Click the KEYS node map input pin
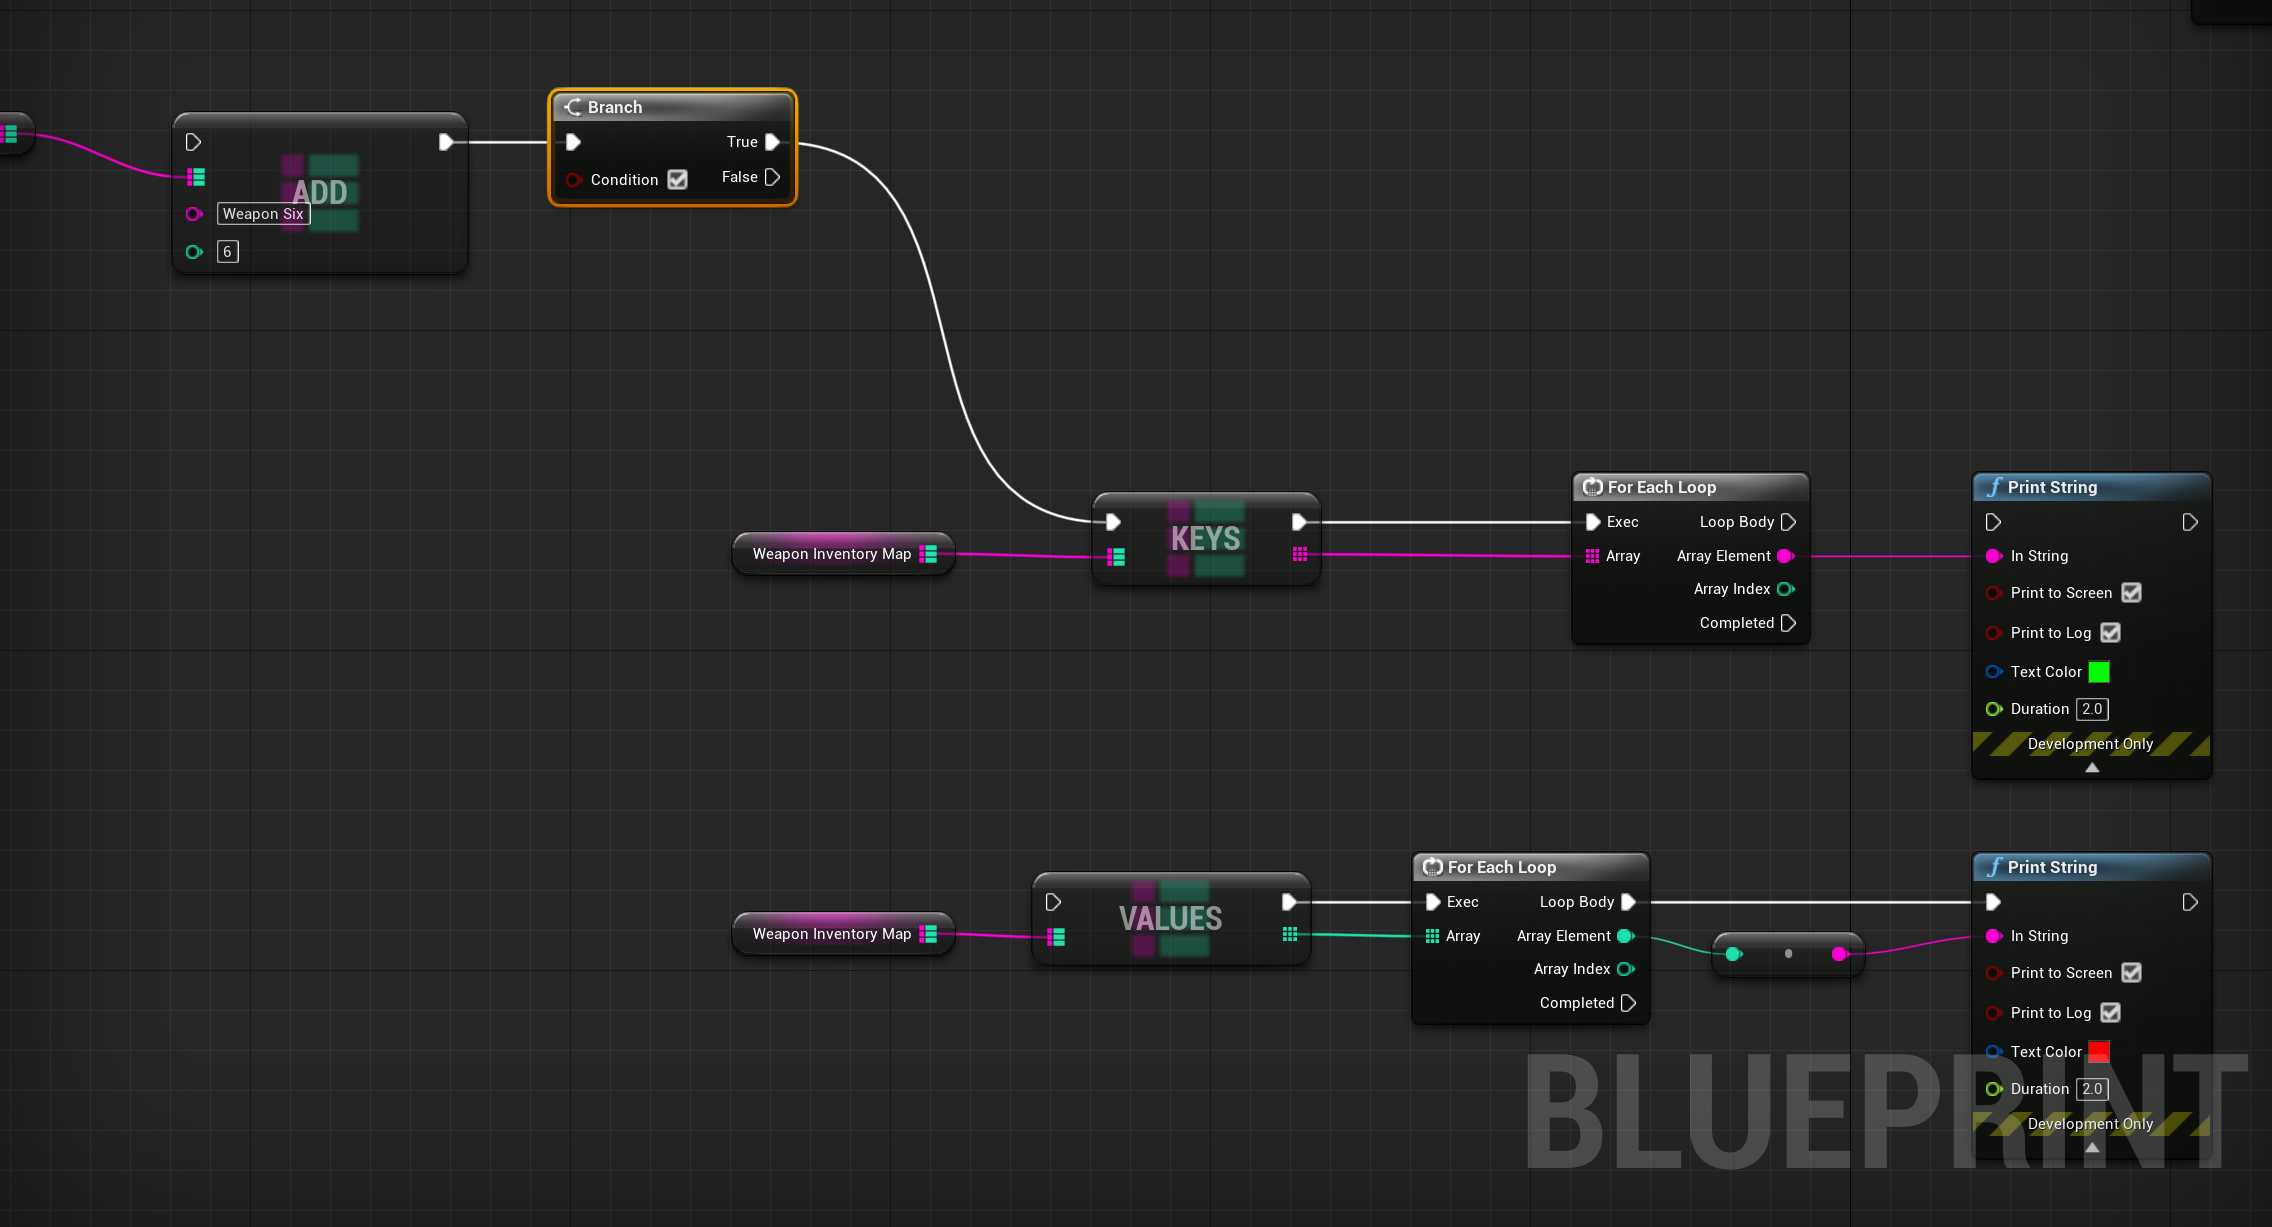Viewport: 2272px width, 1227px height. [x=1116, y=557]
